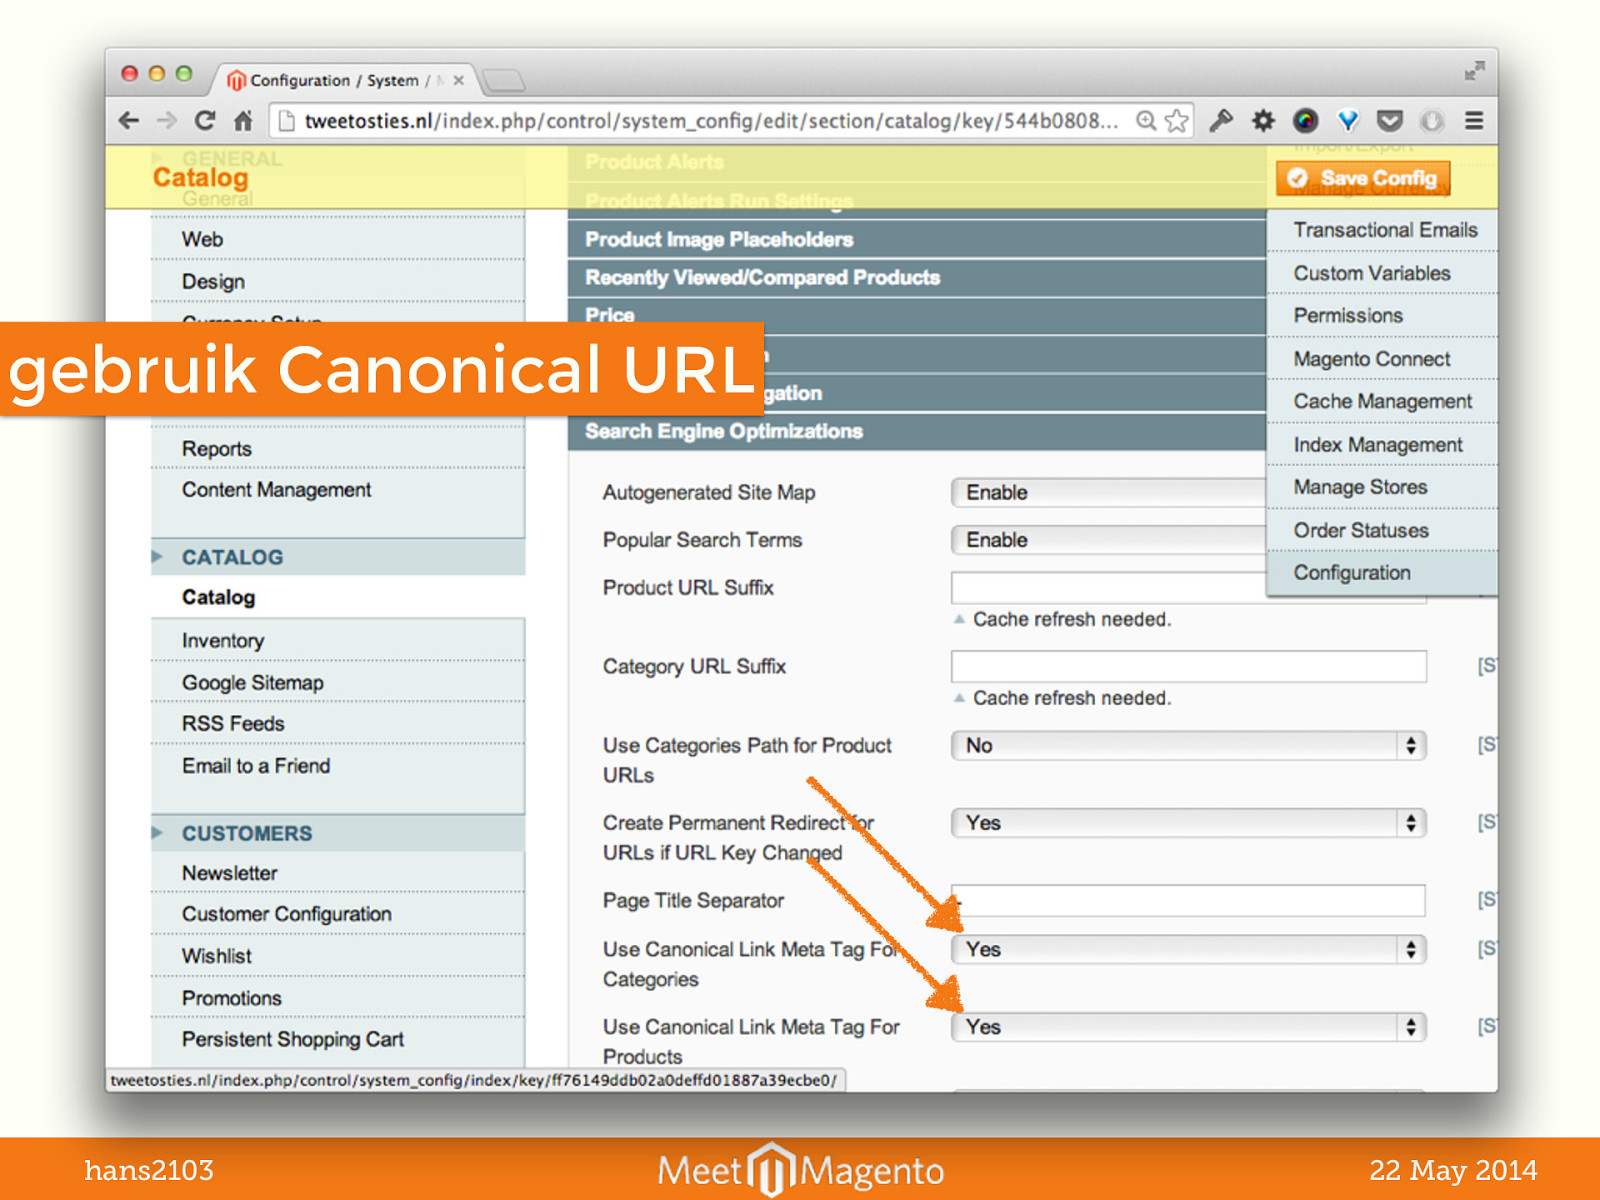Open Canonical Link Meta Tag For Products dropdown
The height and width of the screenshot is (1200, 1600).
pyautogui.click(x=1188, y=1027)
